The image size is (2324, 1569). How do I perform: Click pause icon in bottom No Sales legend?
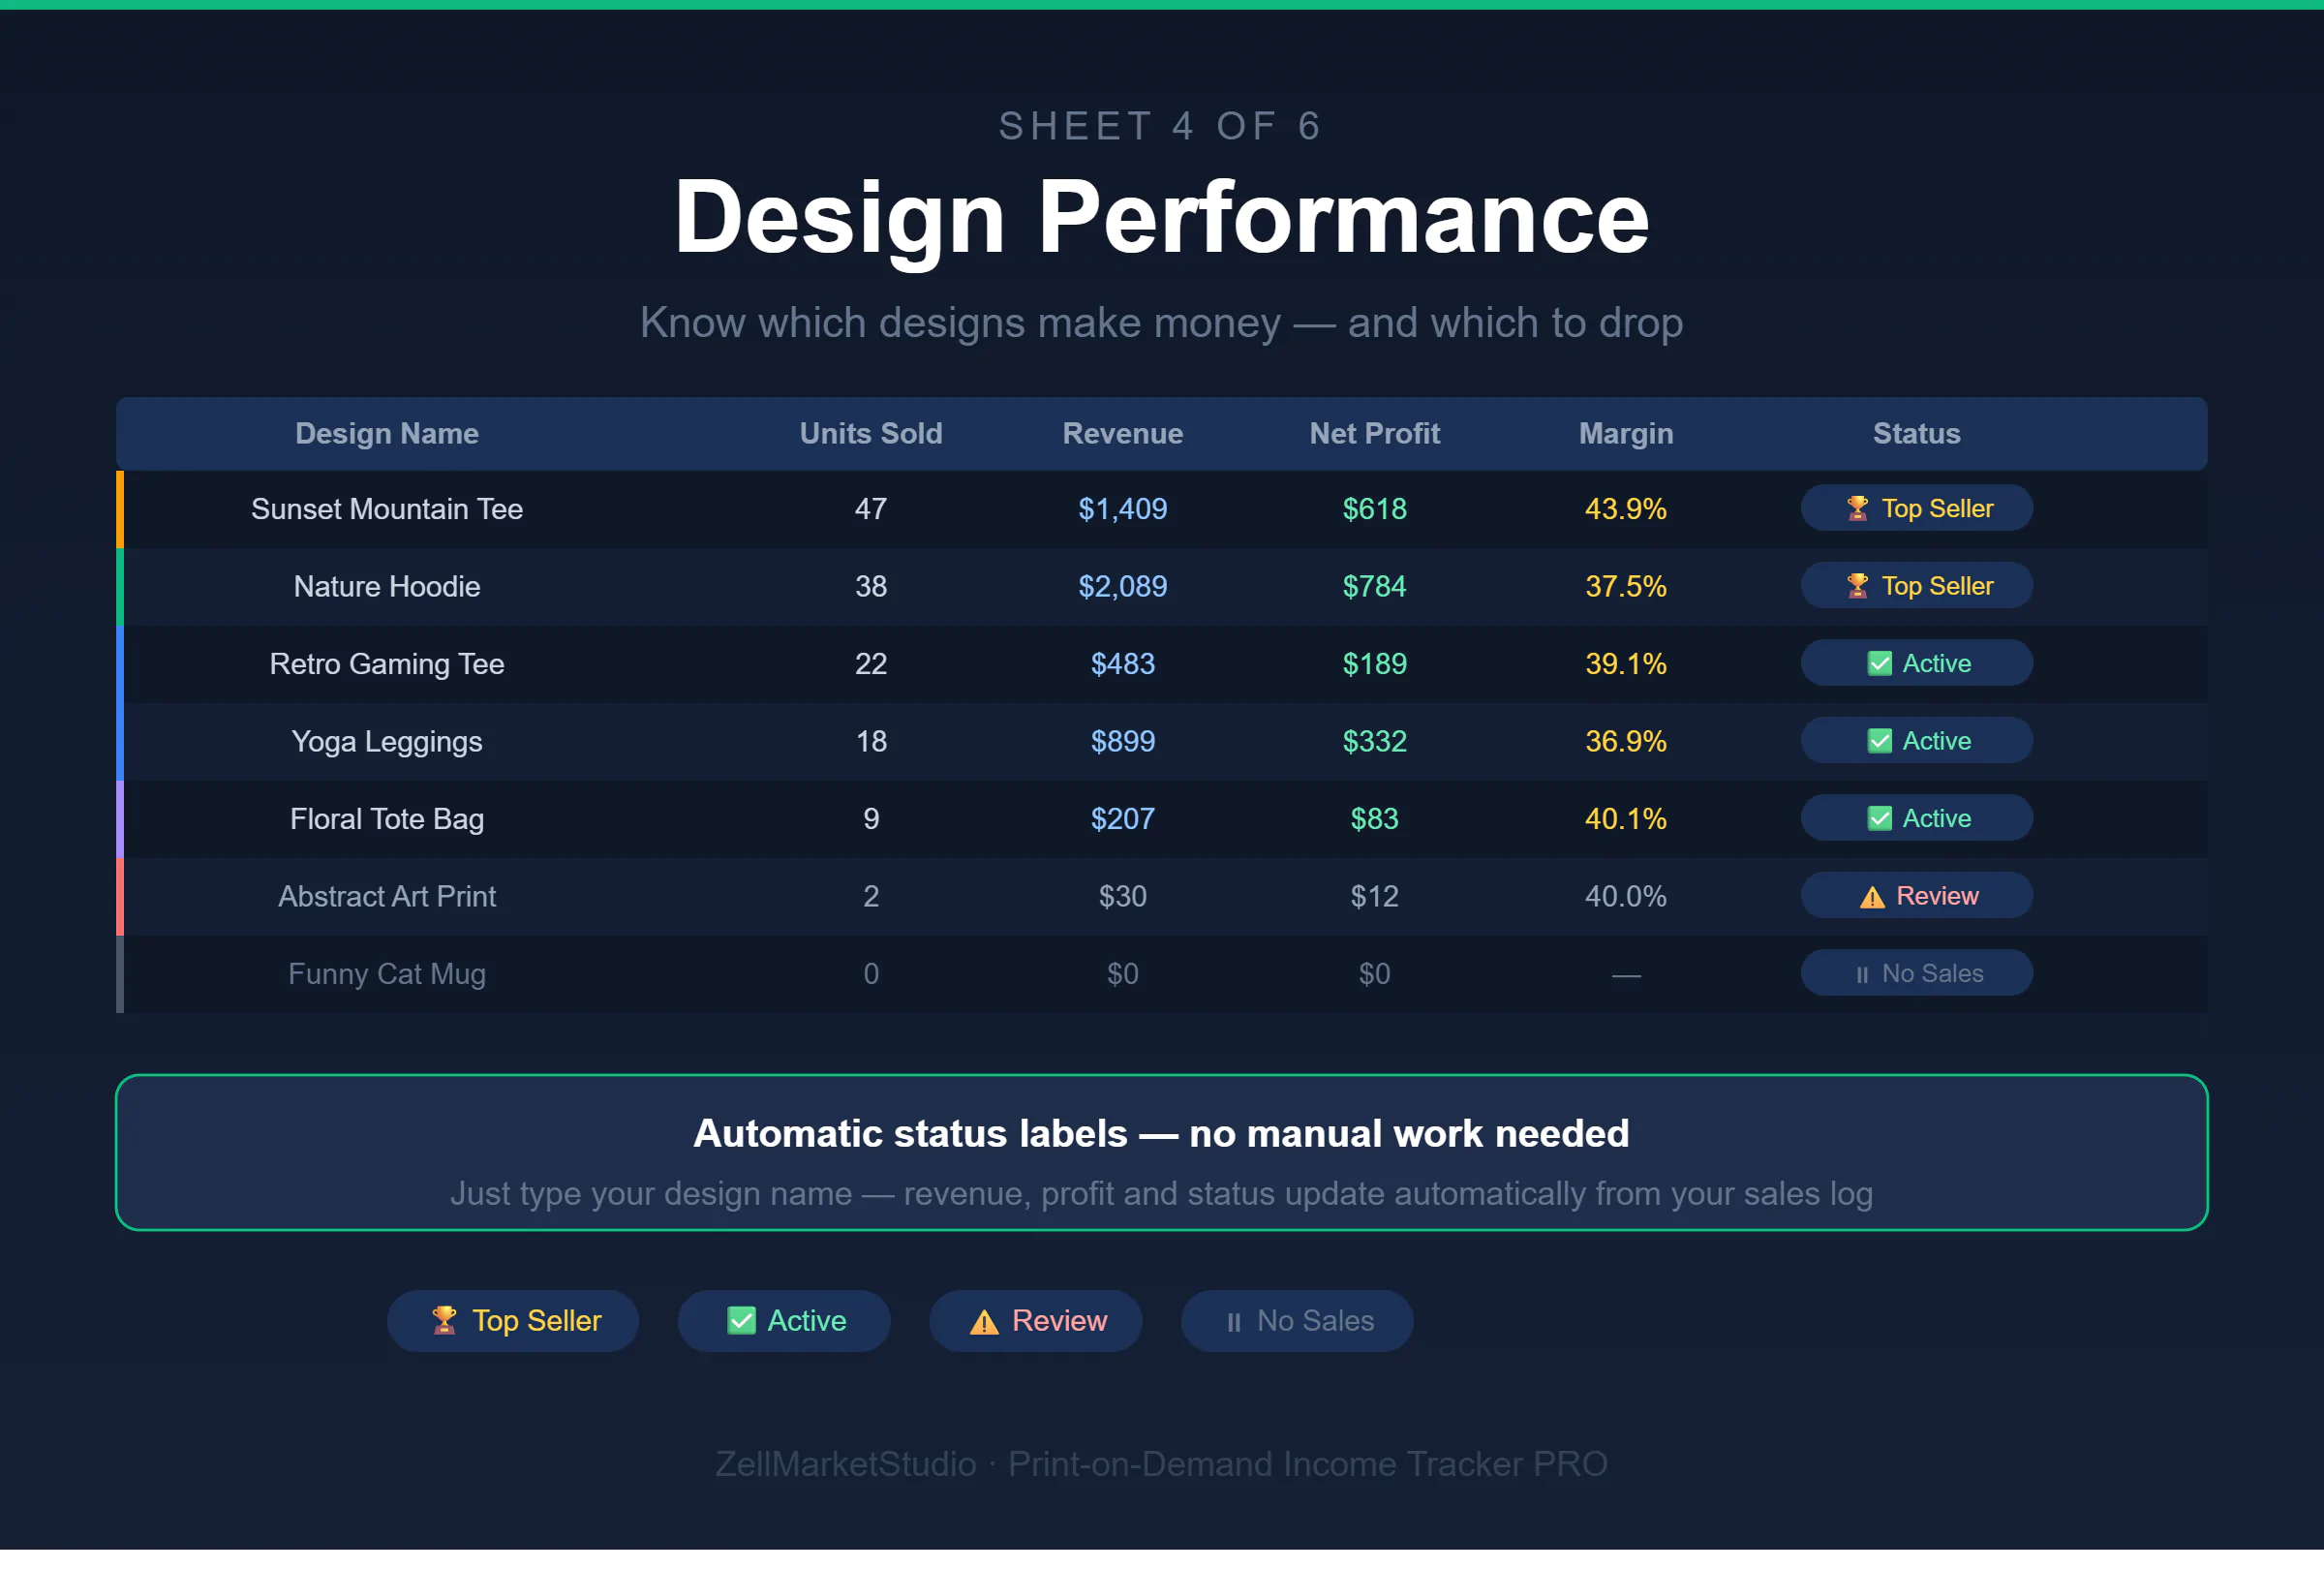(x=1233, y=1323)
